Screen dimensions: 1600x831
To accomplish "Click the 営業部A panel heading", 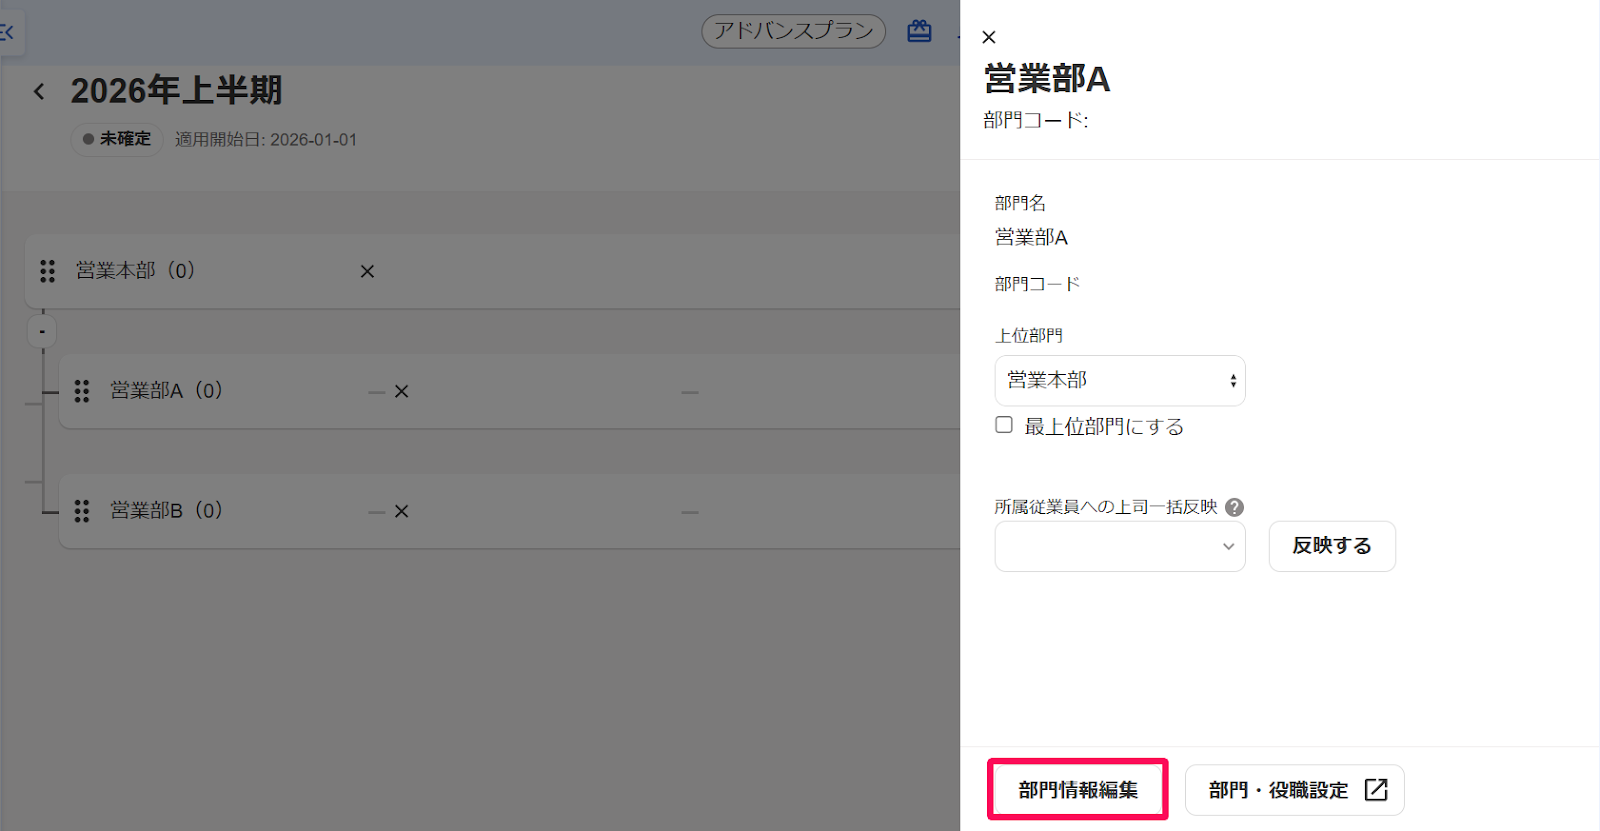I will 1047,79.
